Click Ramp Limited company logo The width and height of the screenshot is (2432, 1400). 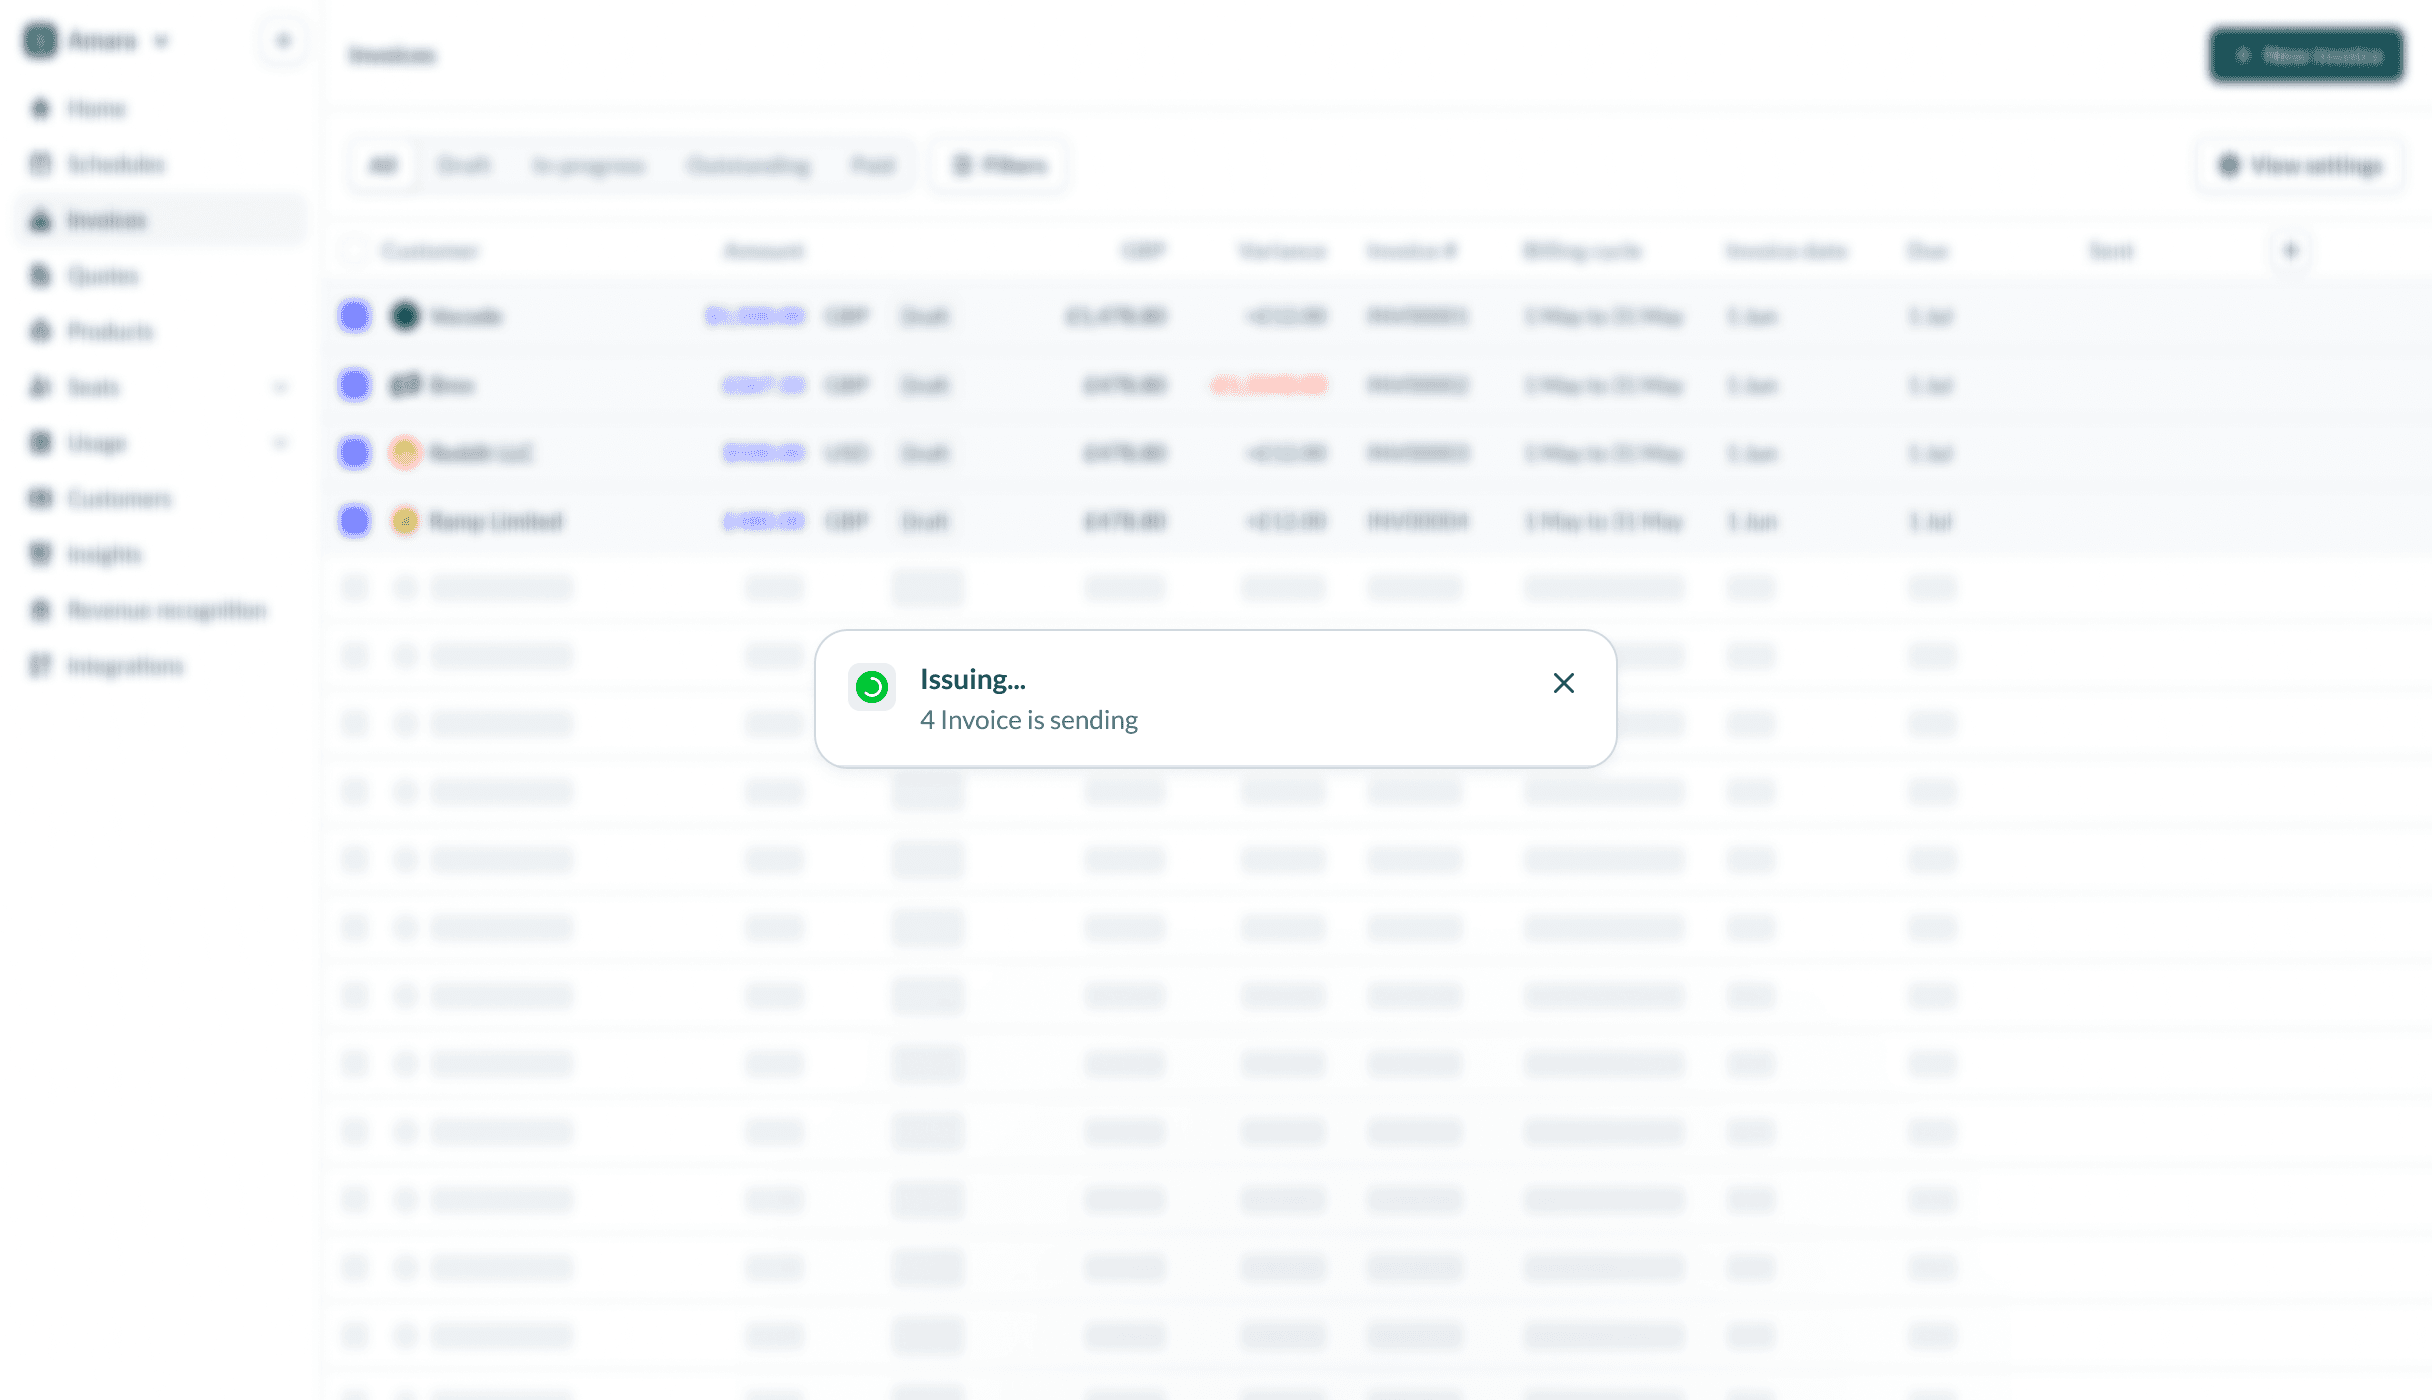[405, 521]
